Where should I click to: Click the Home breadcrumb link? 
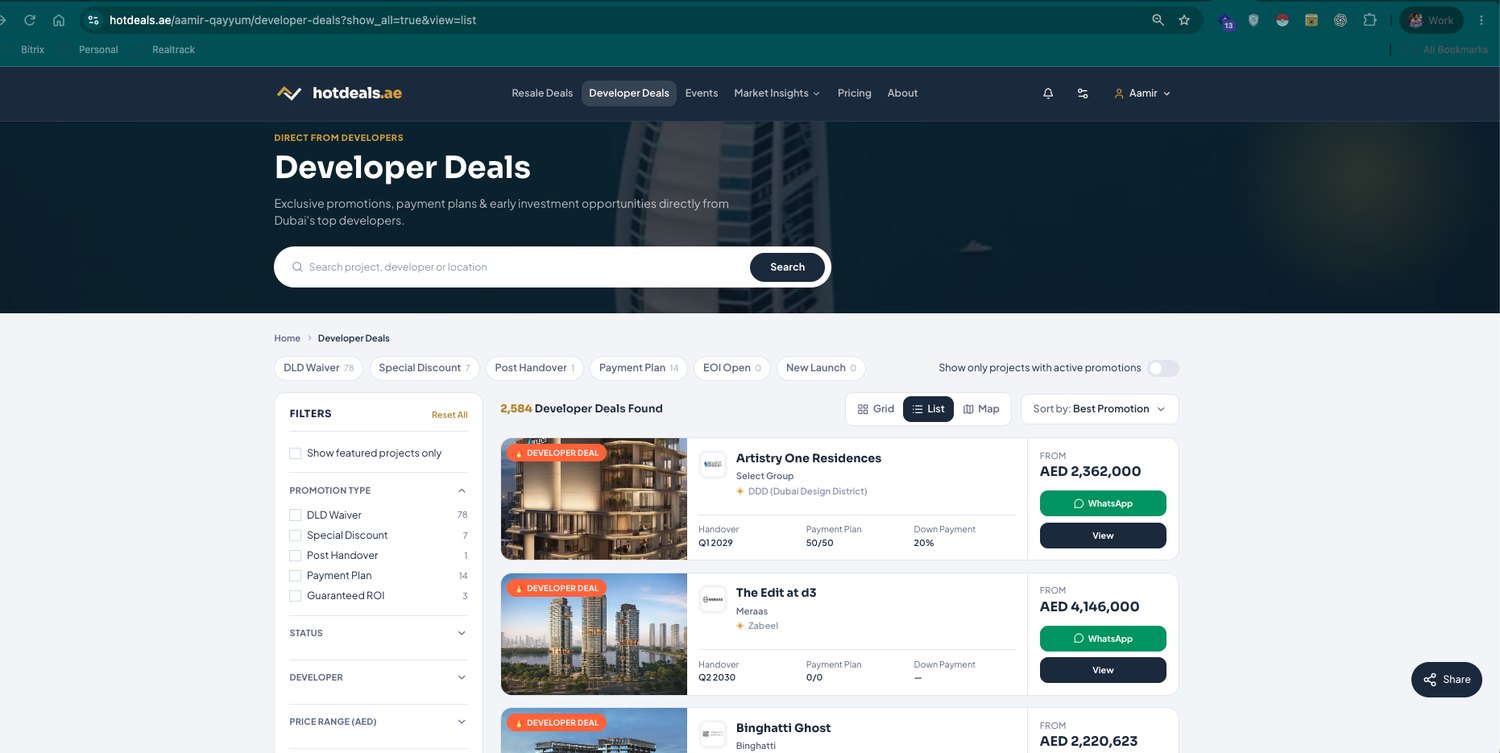coord(287,338)
